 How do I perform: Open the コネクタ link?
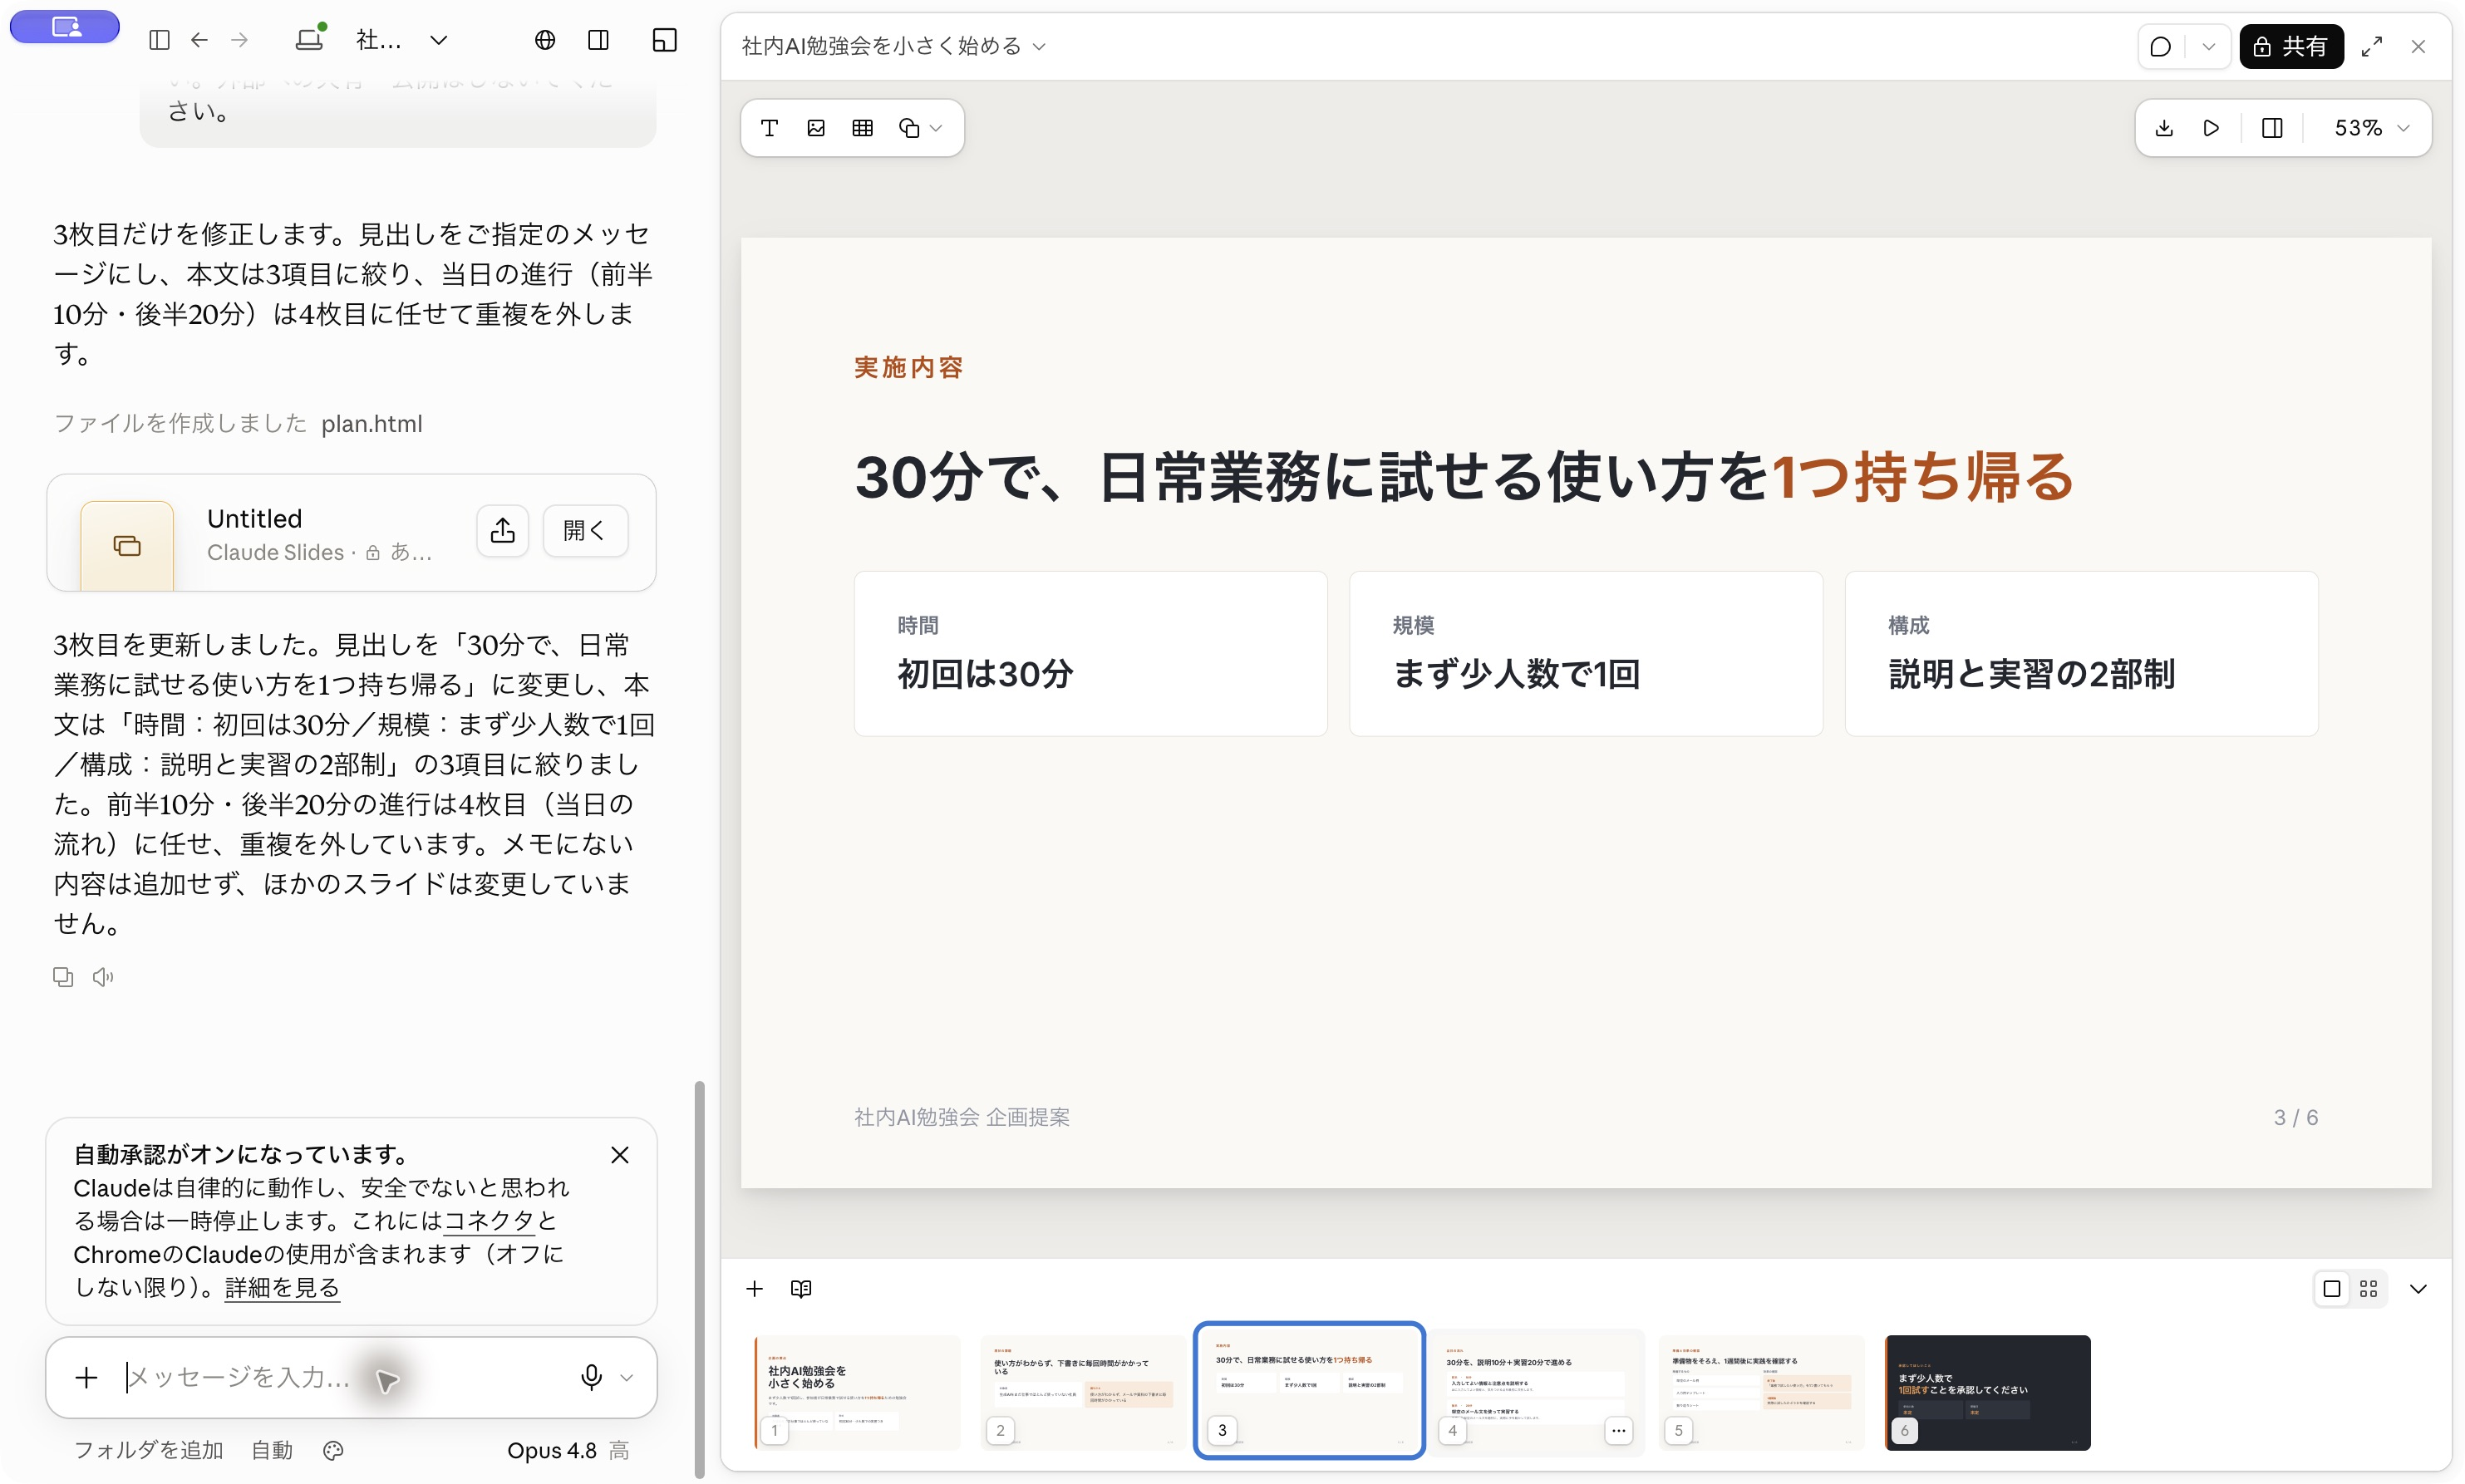(x=490, y=1220)
